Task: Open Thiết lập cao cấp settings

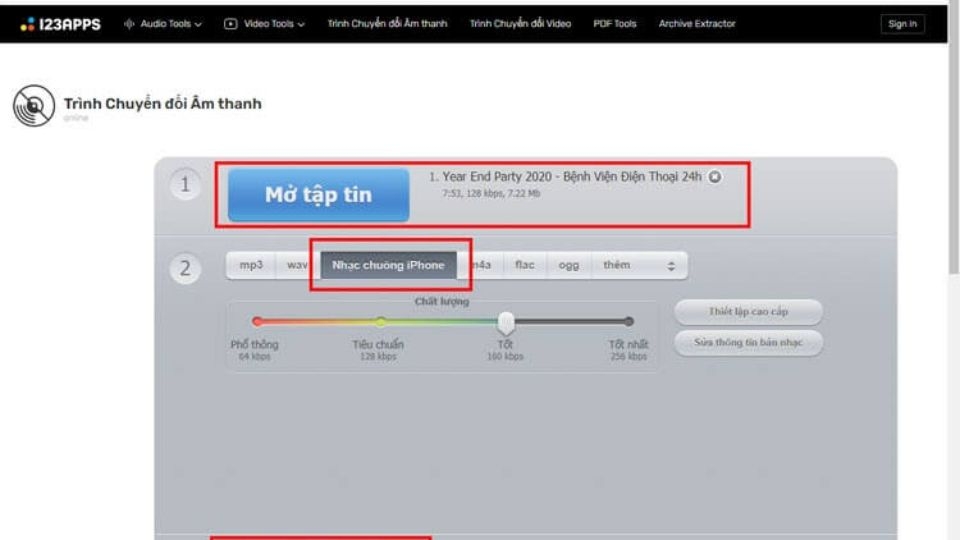Action: 748,312
